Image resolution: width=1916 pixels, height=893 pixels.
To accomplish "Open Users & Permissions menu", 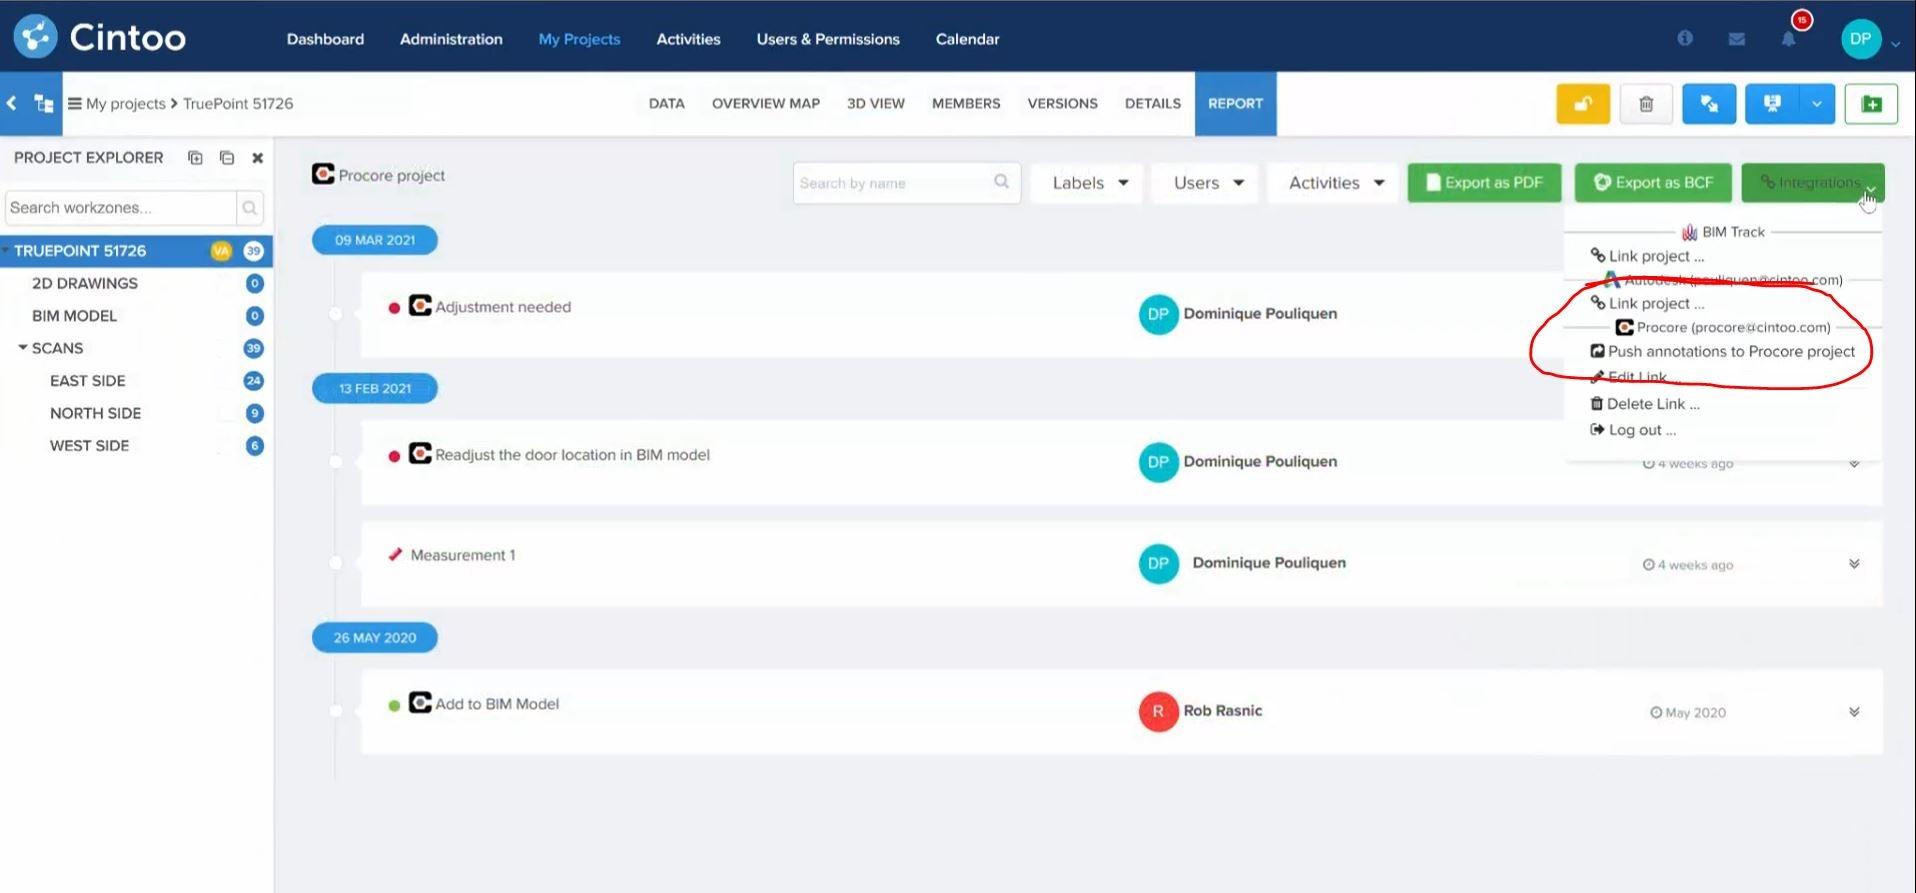I will 828,39.
